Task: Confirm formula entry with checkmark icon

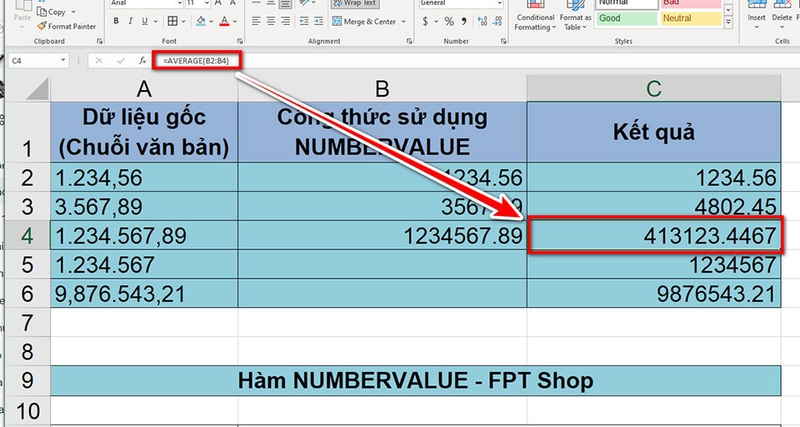Action: pos(121,61)
